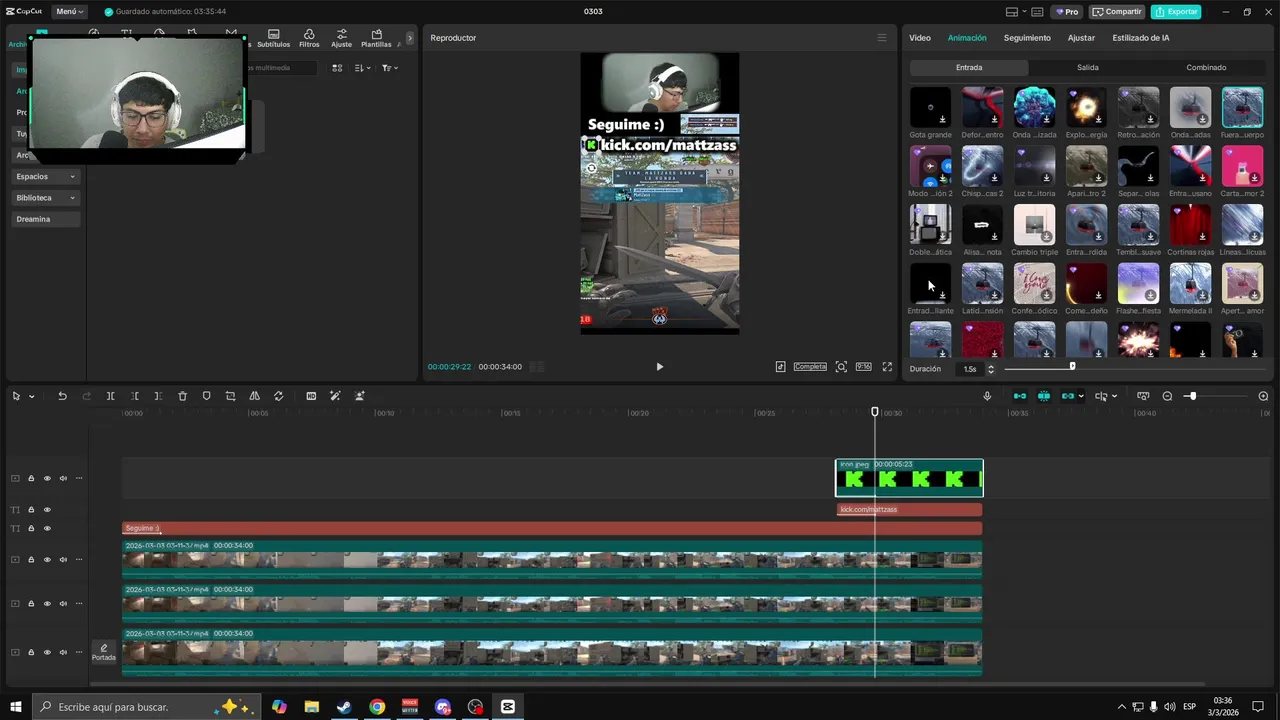This screenshot has width=1280, height=720.
Task: Click the Pro upgrade button
Action: 1067,12
